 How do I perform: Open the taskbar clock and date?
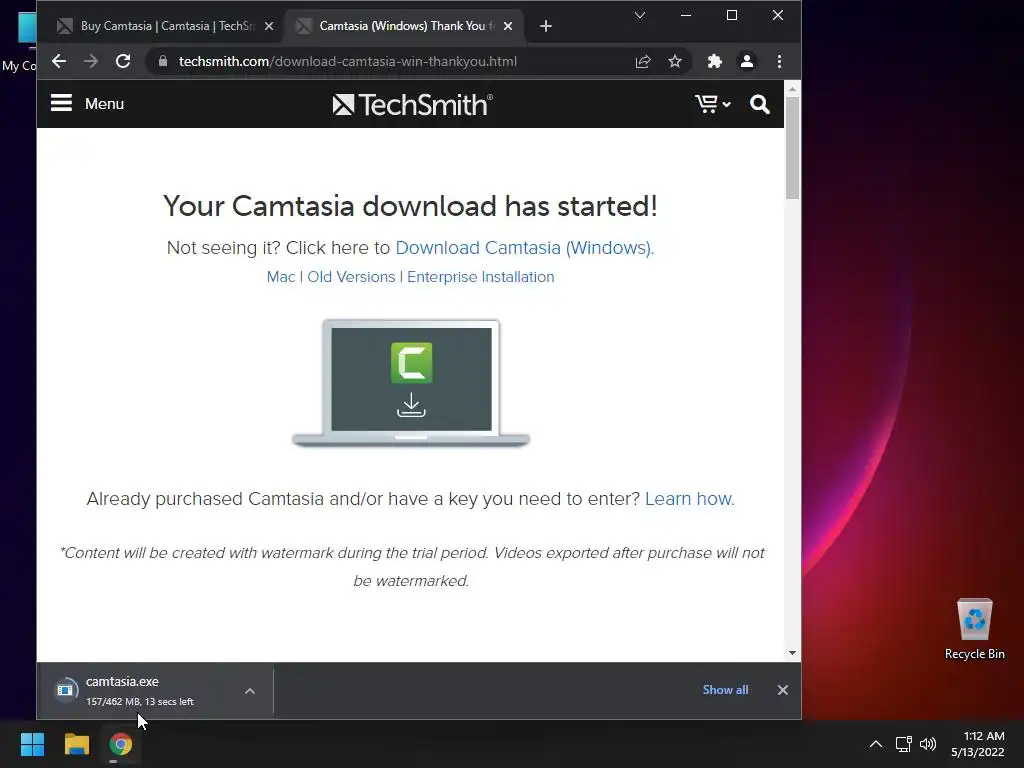pyautogui.click(x=978, y=744)
